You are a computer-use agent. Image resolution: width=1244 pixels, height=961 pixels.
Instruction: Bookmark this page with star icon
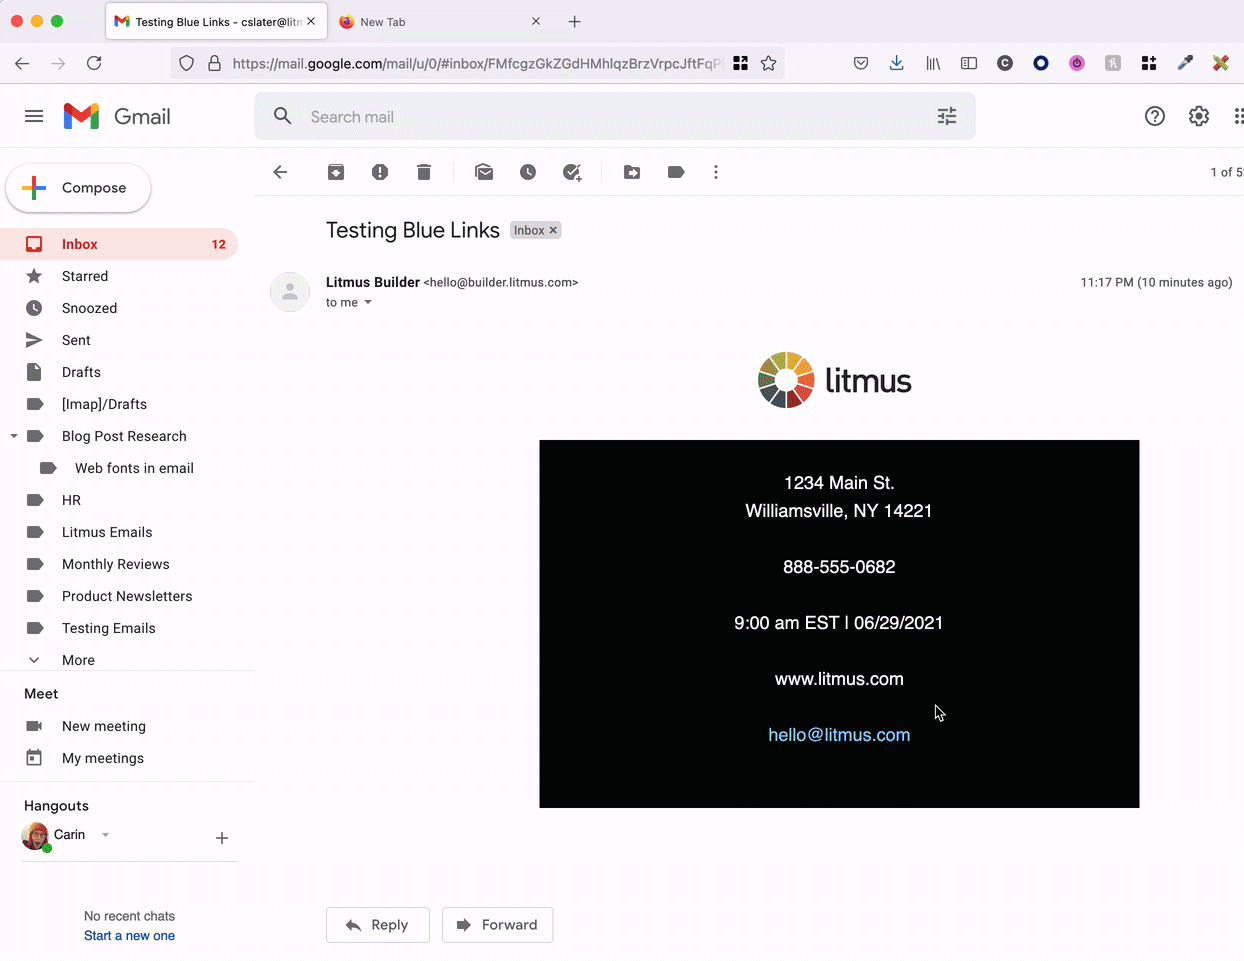pyautogui.click(x=768, y=63)
